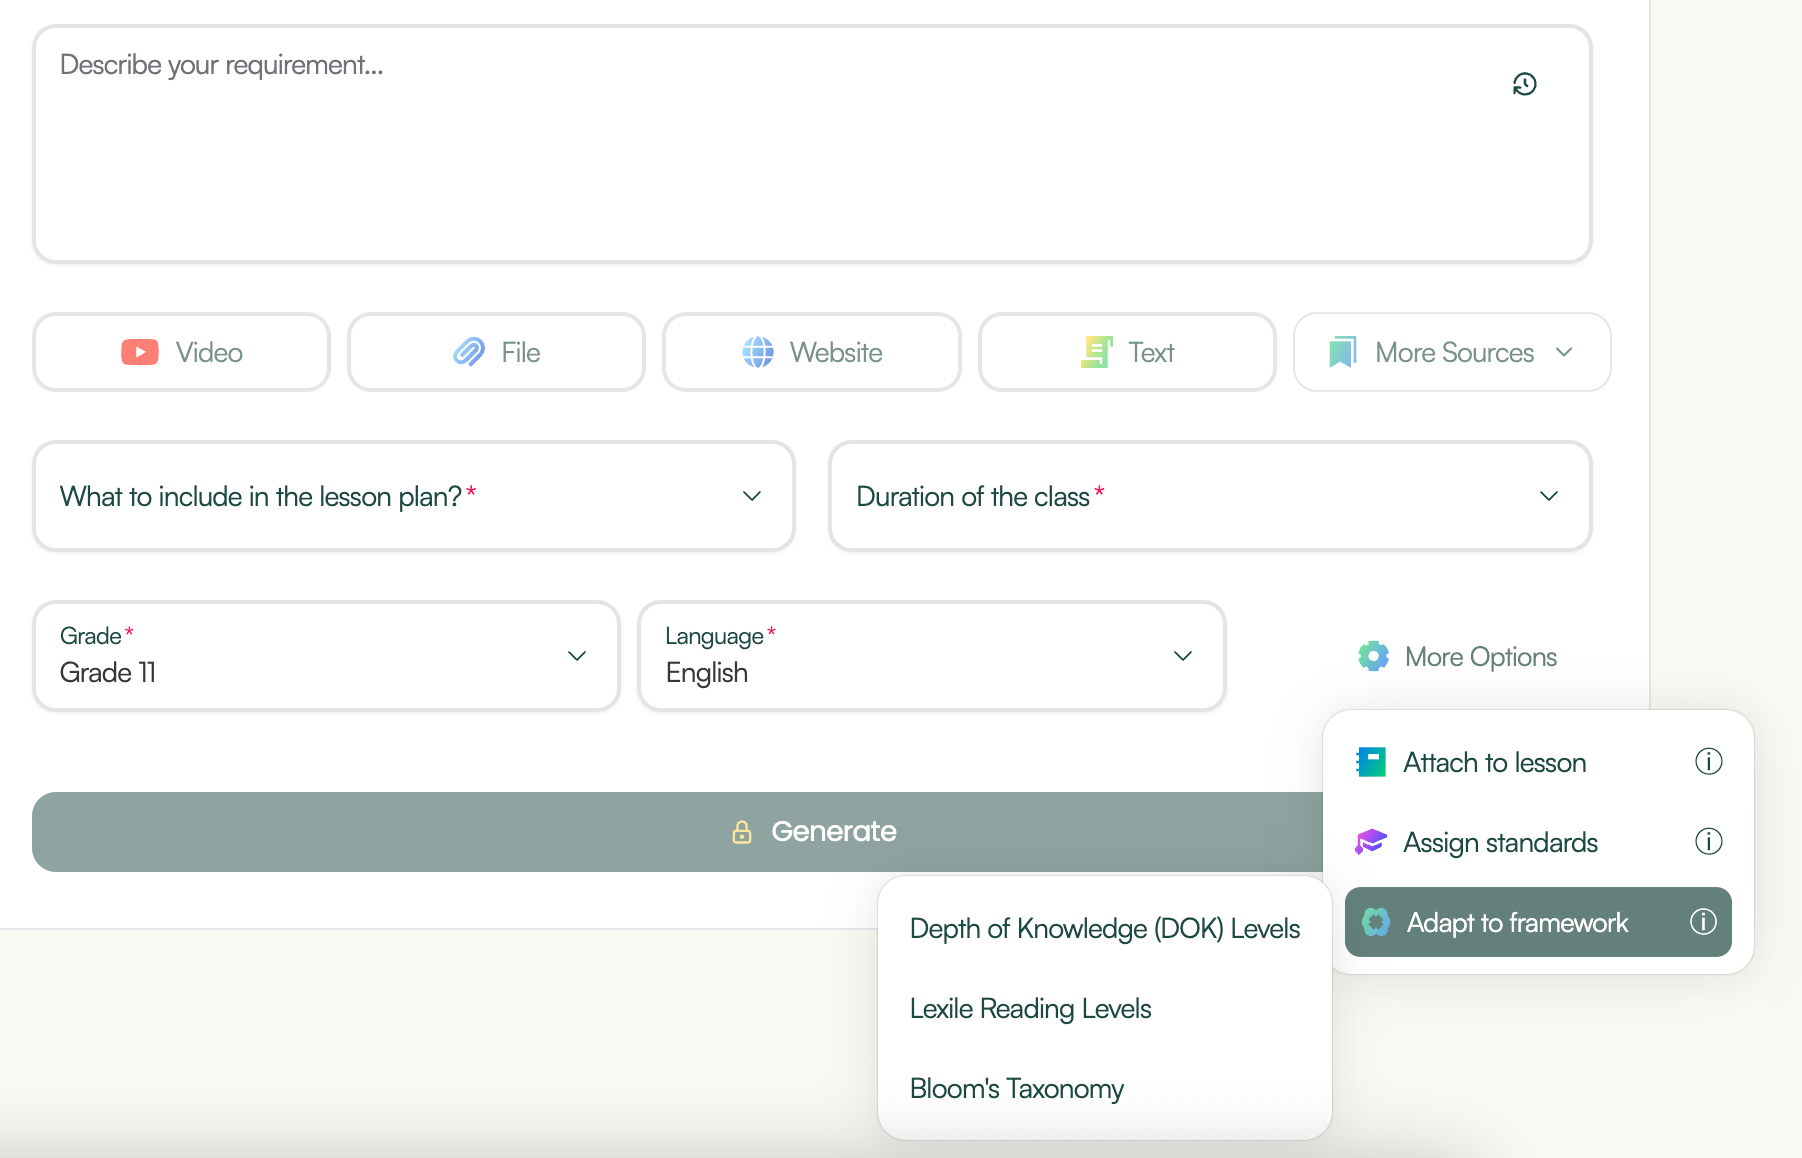Click the bookmark More Sources icon

tap(1342, 352)
